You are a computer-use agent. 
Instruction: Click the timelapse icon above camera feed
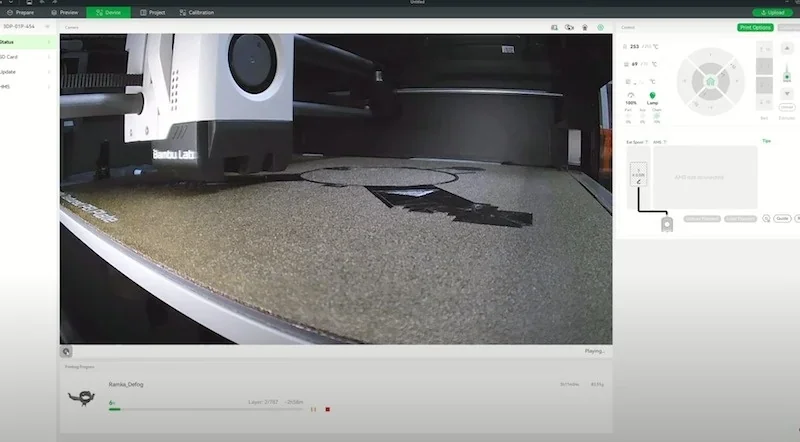[585, 27]
